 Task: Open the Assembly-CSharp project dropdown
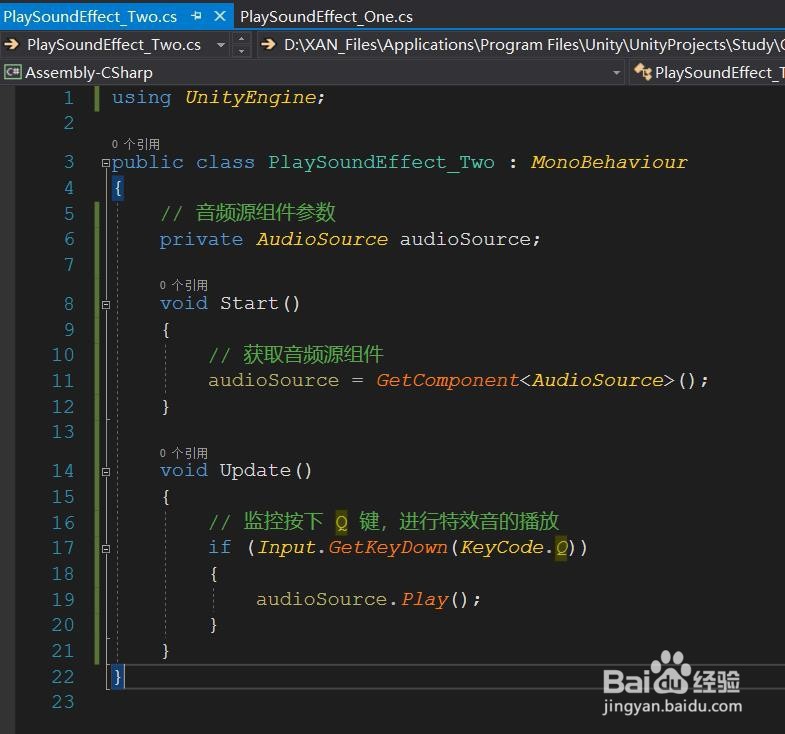[616, 73]
